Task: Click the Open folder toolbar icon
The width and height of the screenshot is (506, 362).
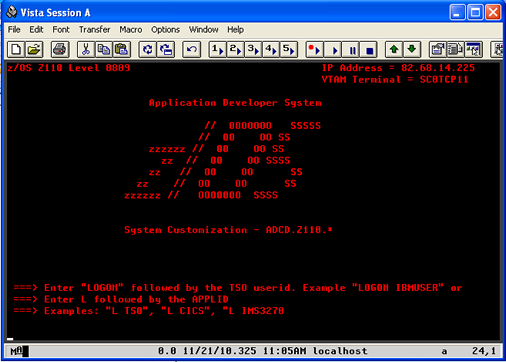Action: 34,50
